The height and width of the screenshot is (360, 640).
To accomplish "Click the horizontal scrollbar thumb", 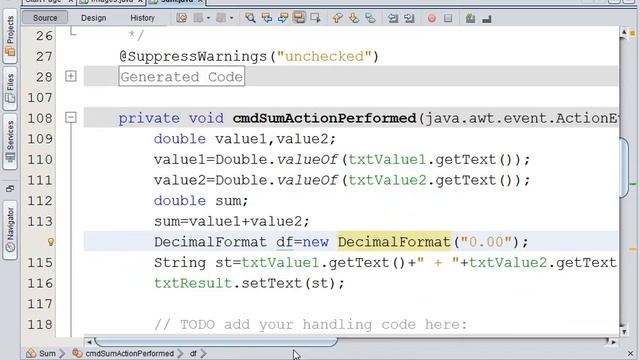I will tap(216, 341).
